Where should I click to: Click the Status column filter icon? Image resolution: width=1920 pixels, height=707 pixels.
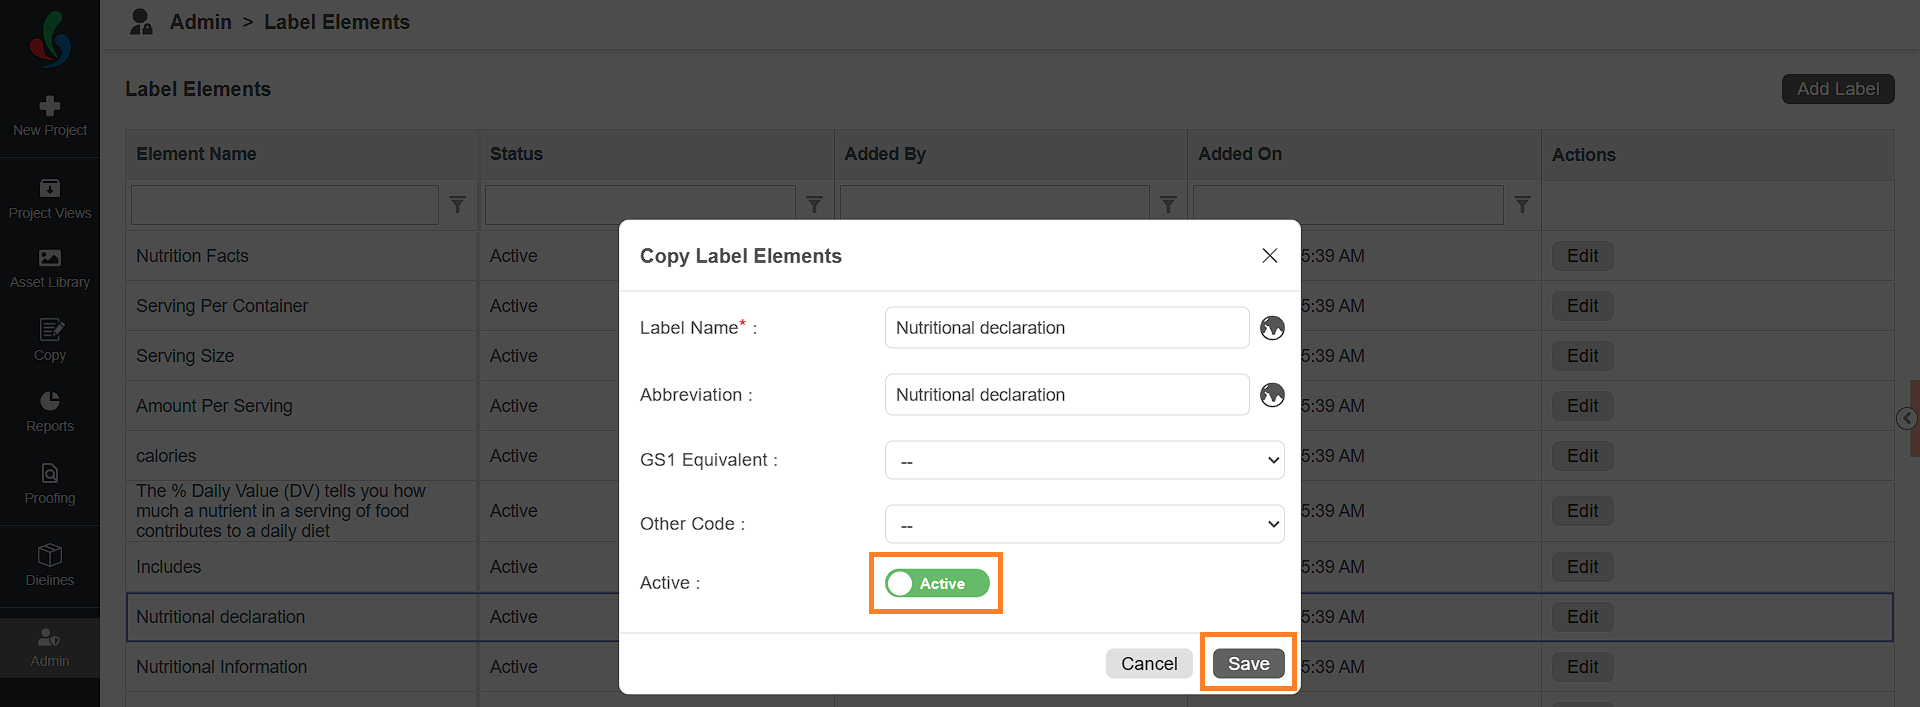[814, 205]
